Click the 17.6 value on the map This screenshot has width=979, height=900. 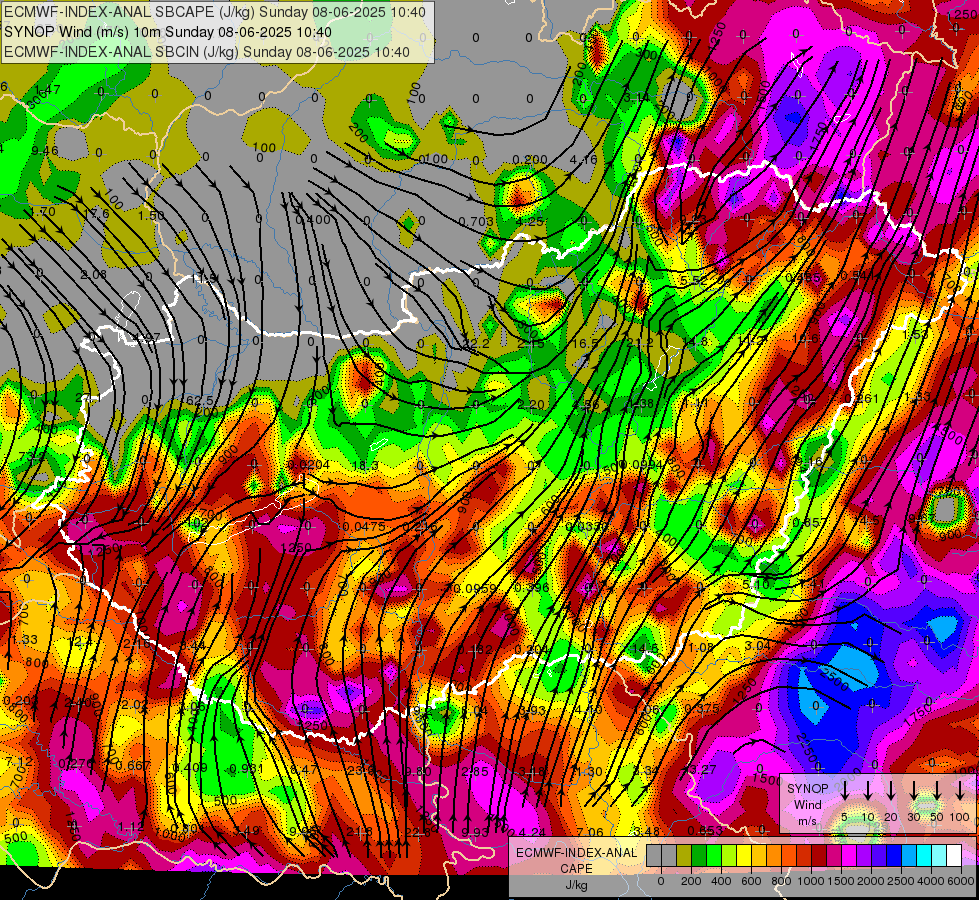(x=97, y=213)
